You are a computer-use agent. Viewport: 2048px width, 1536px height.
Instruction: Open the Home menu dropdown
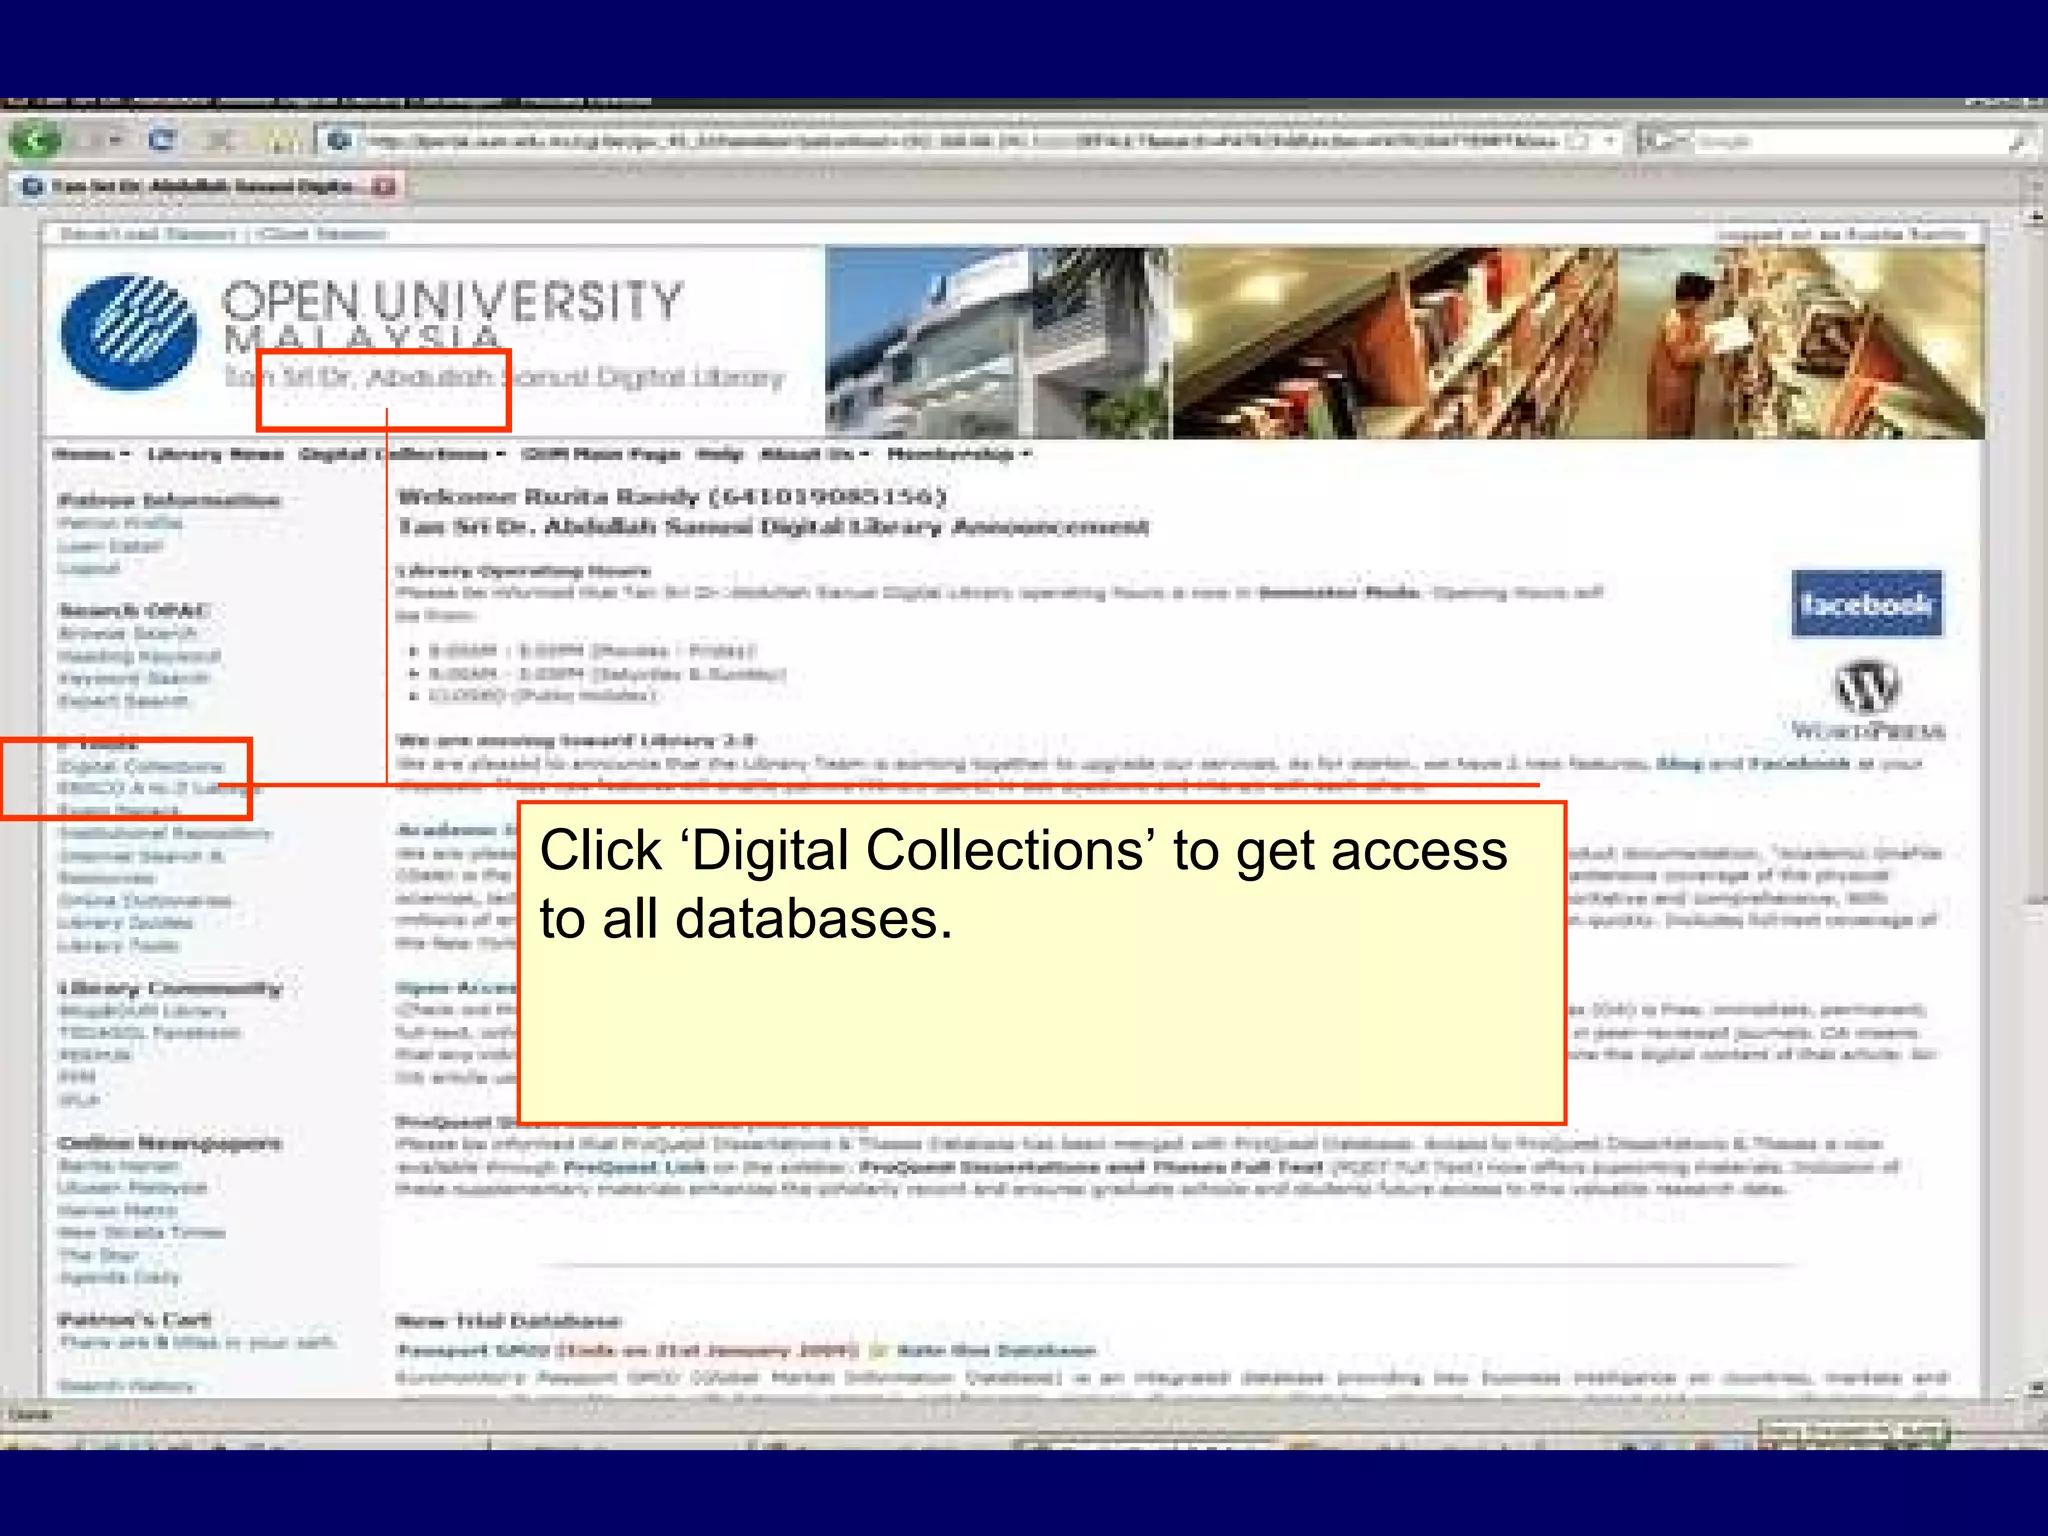tap(91, 455)
